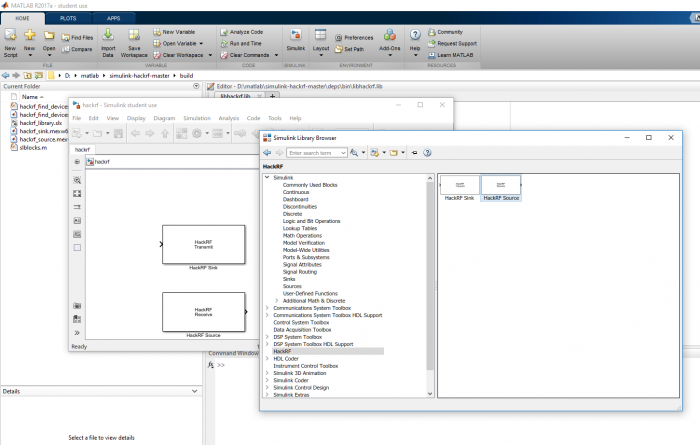Image resolution: width=700 pixels, height=445 pixels.
Task: Click the HackRF Transmit block in model
Action: pos(204,245)
